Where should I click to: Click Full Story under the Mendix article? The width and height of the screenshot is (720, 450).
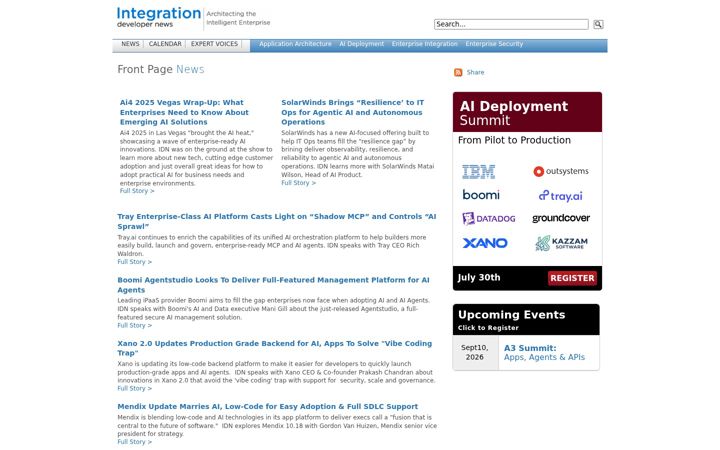pos(134,442)
